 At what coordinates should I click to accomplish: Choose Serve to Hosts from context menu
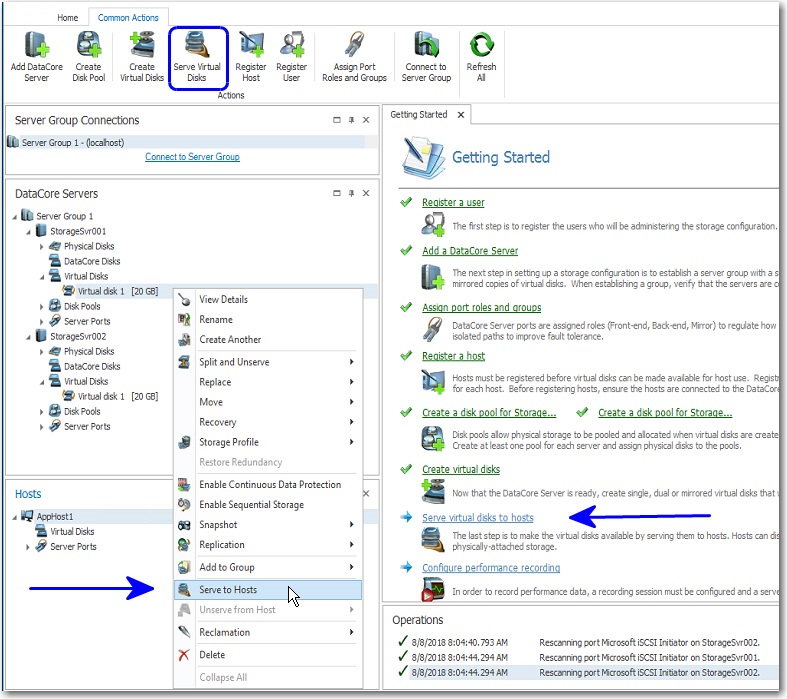[228, 590]
